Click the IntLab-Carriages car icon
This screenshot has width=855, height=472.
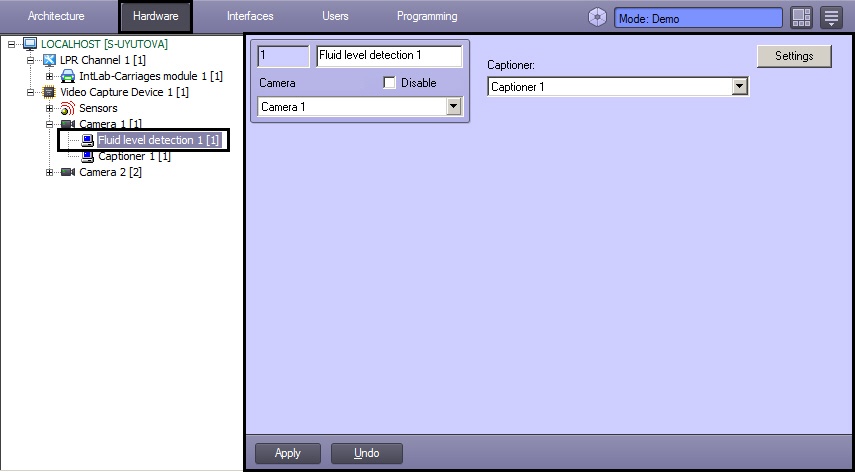point(68,76)
